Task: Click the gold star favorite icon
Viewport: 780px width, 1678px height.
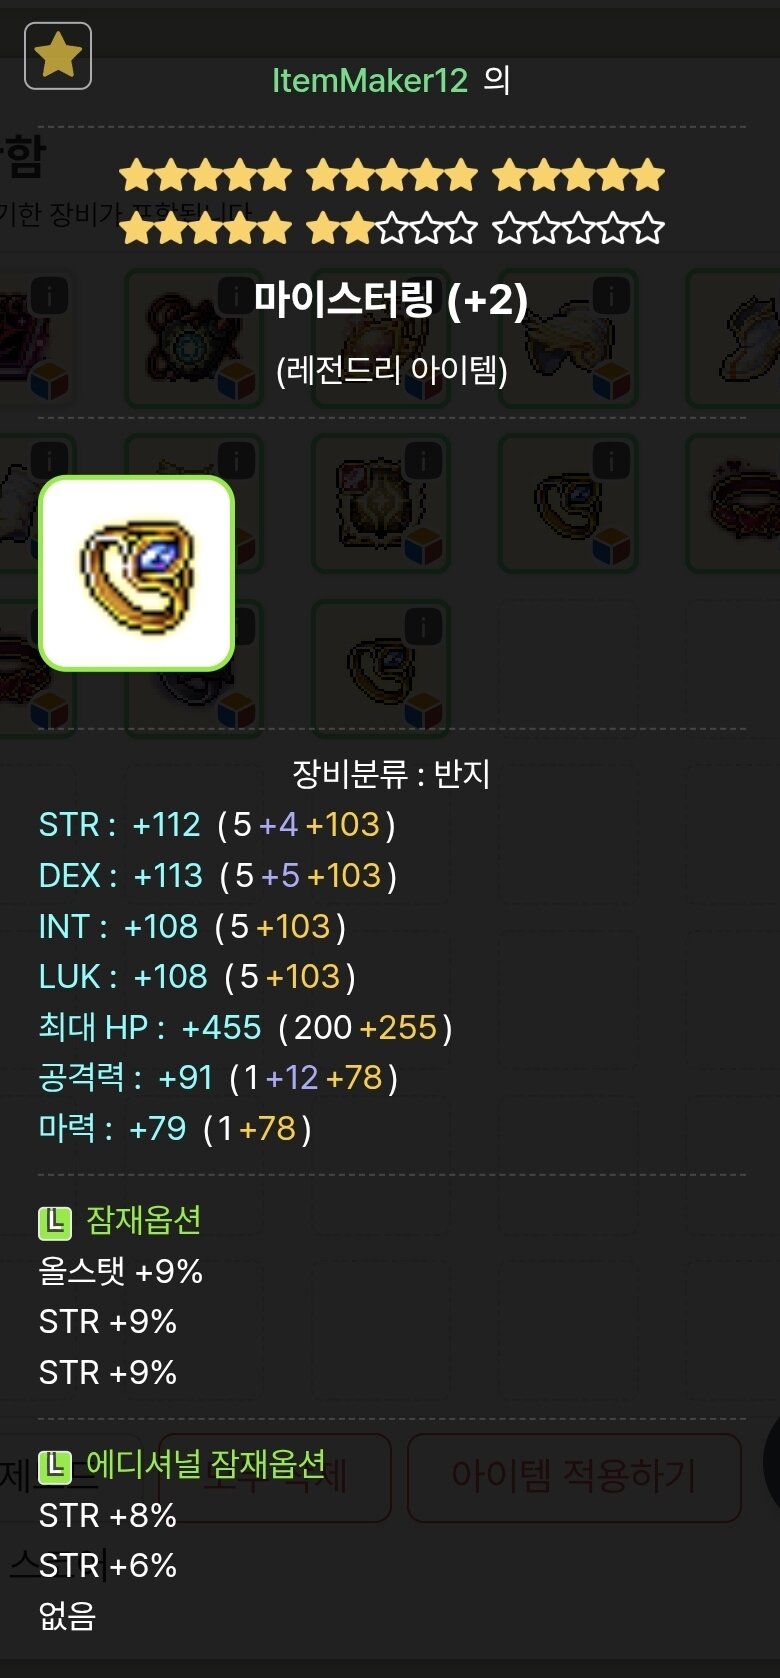Action: tap(58, 56)
